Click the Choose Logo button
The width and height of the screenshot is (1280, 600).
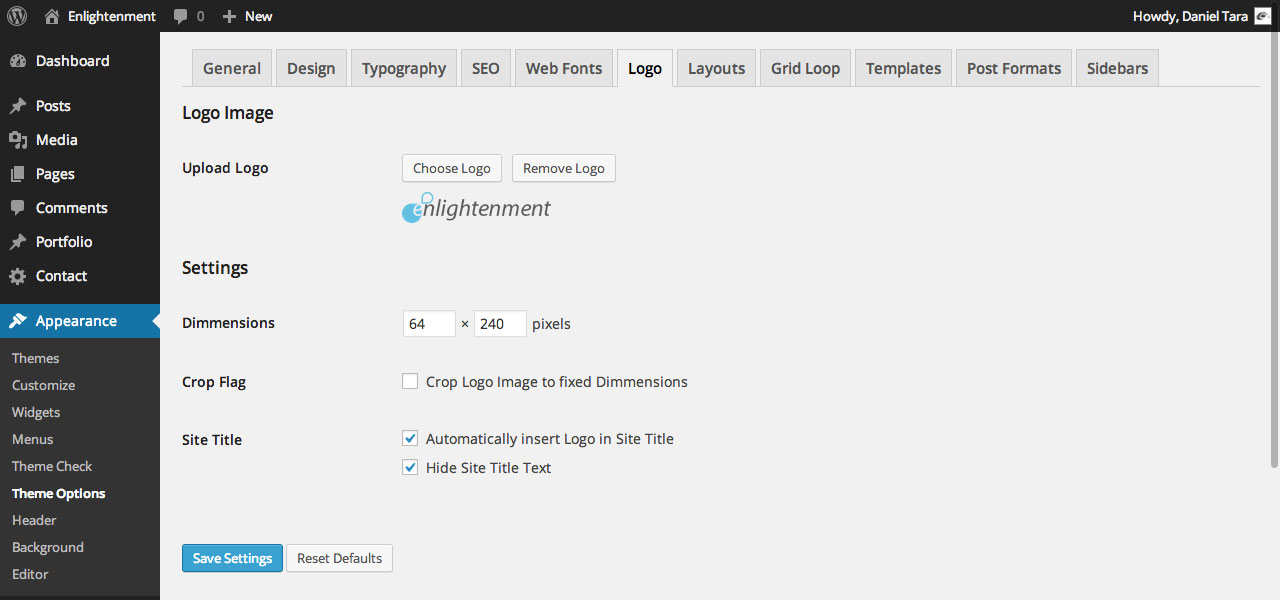coord(451,168)
